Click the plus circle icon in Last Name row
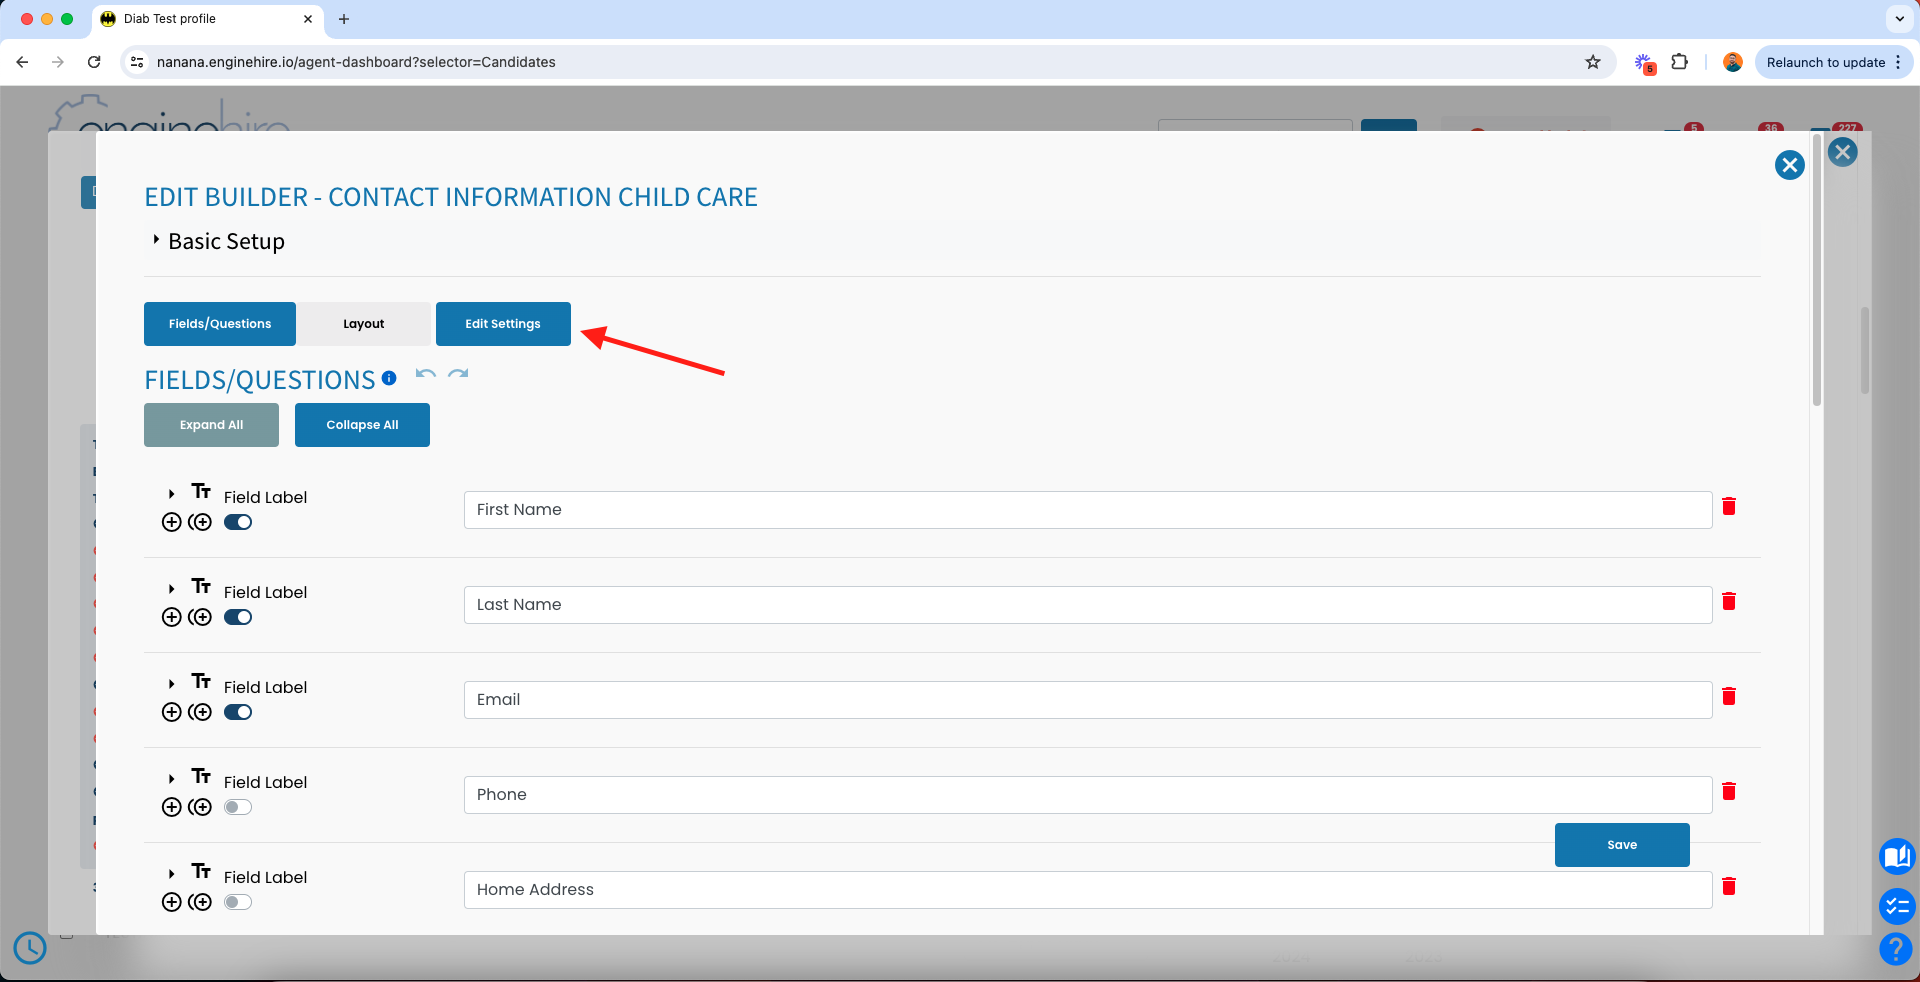This screenshot has width=1920, height=982. pos(172,617)
